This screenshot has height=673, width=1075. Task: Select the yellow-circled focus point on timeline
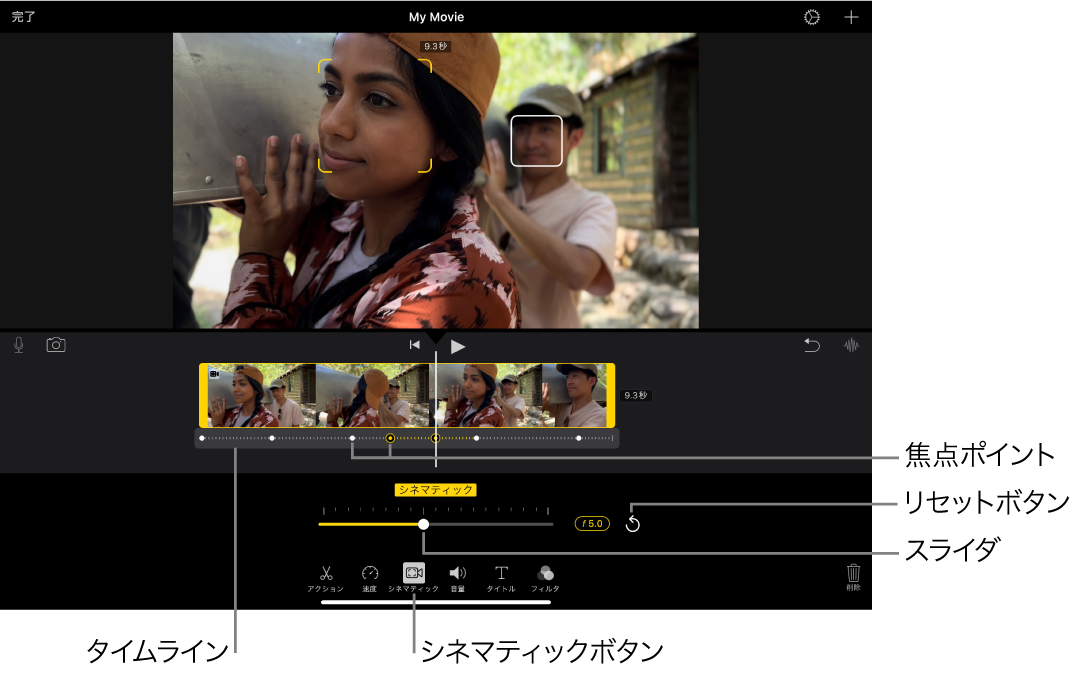tap(390, 438)
